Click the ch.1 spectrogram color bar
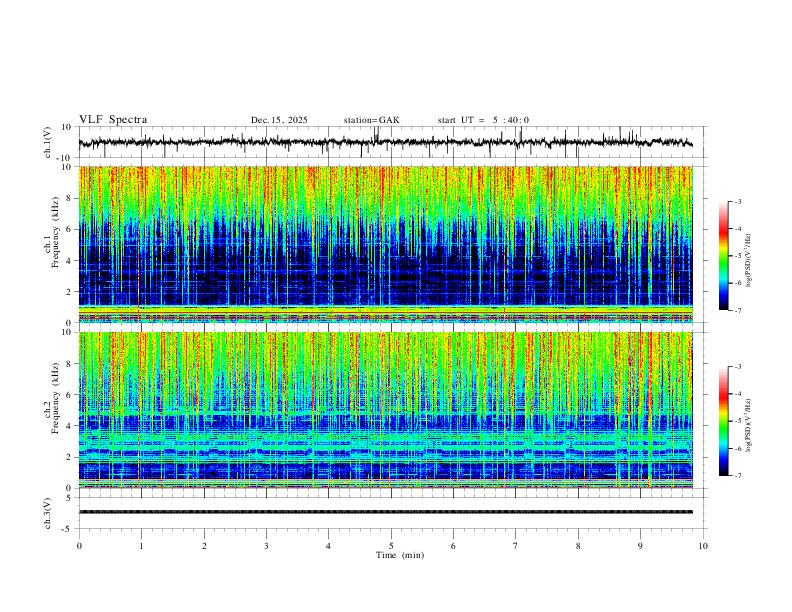Viewport: 792px width, 612px height. [x=724, y=255]
